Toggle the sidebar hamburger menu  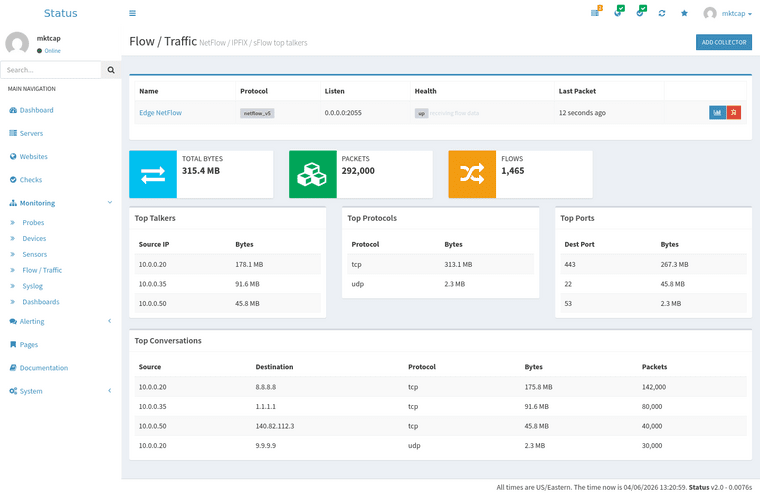click(132, 13)
